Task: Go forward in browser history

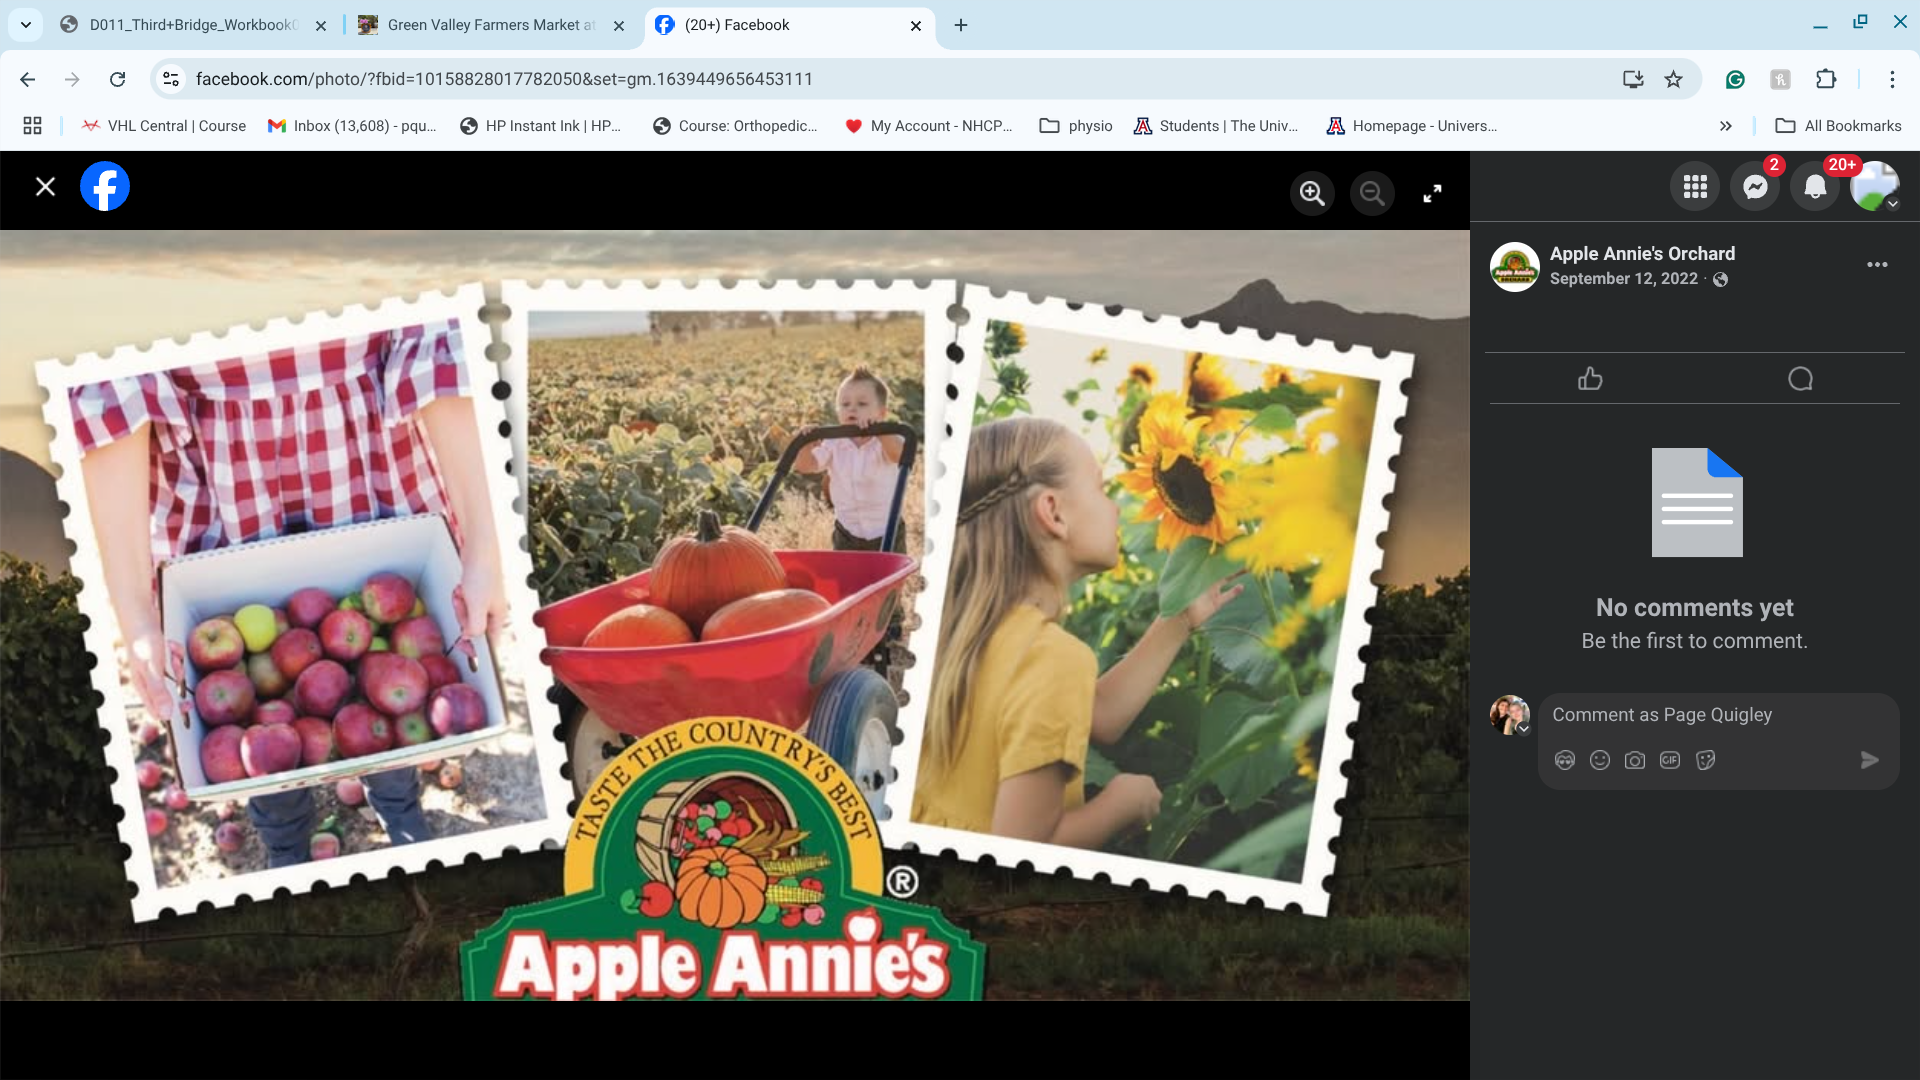Action: tap(72, 79)
